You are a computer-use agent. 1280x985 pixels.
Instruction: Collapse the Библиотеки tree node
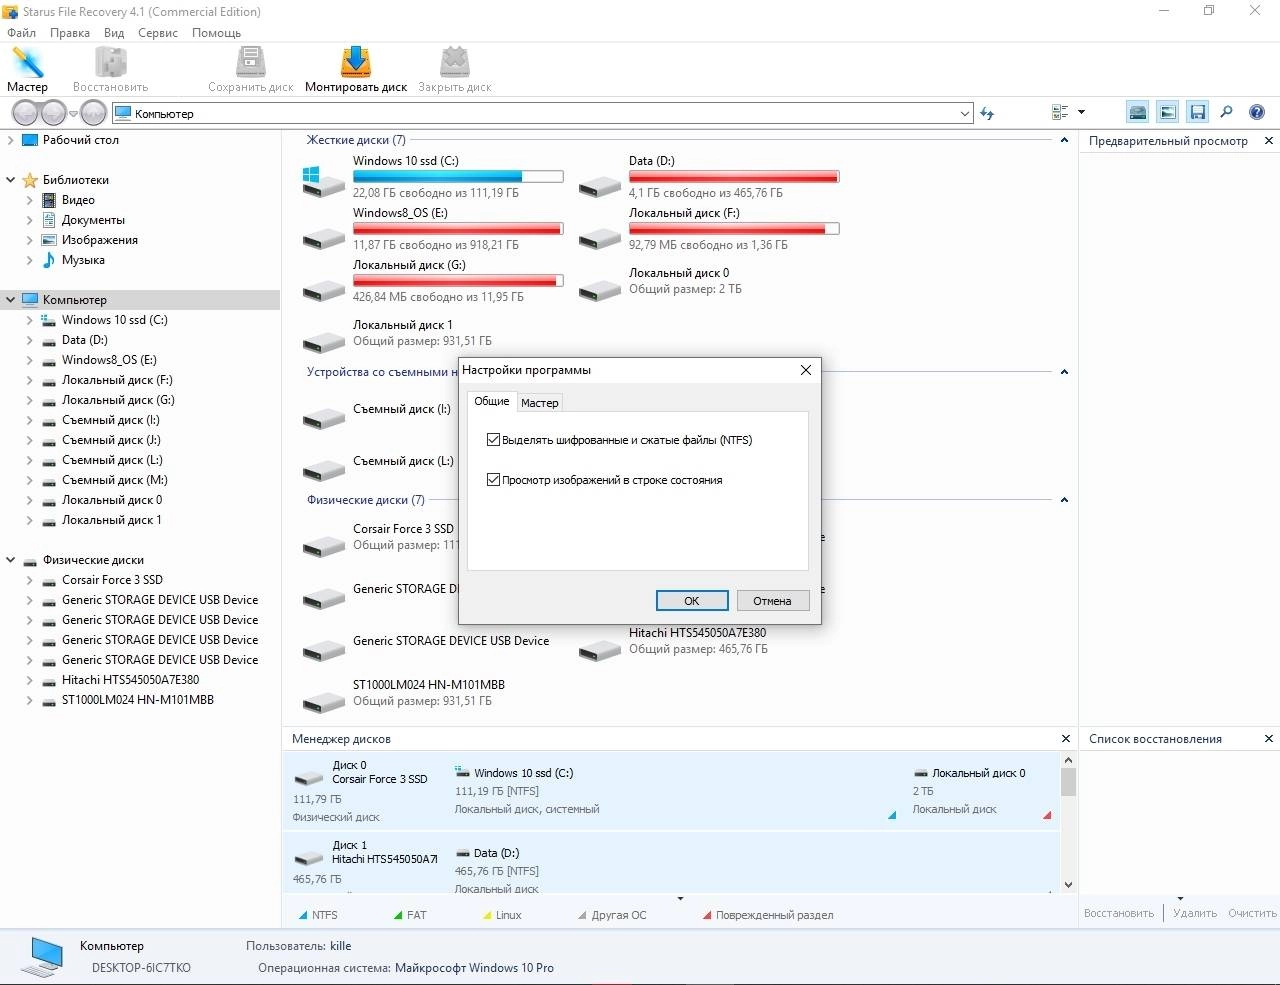(x=11, y=180)
